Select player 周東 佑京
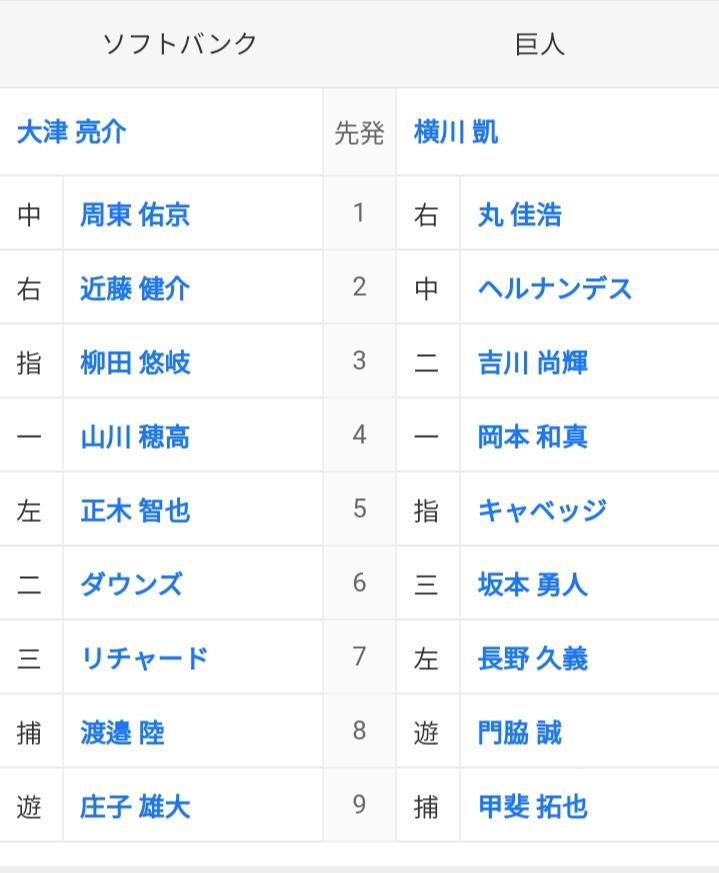The height and width of the screenshot is (873, 719). (x=135, y=215)
